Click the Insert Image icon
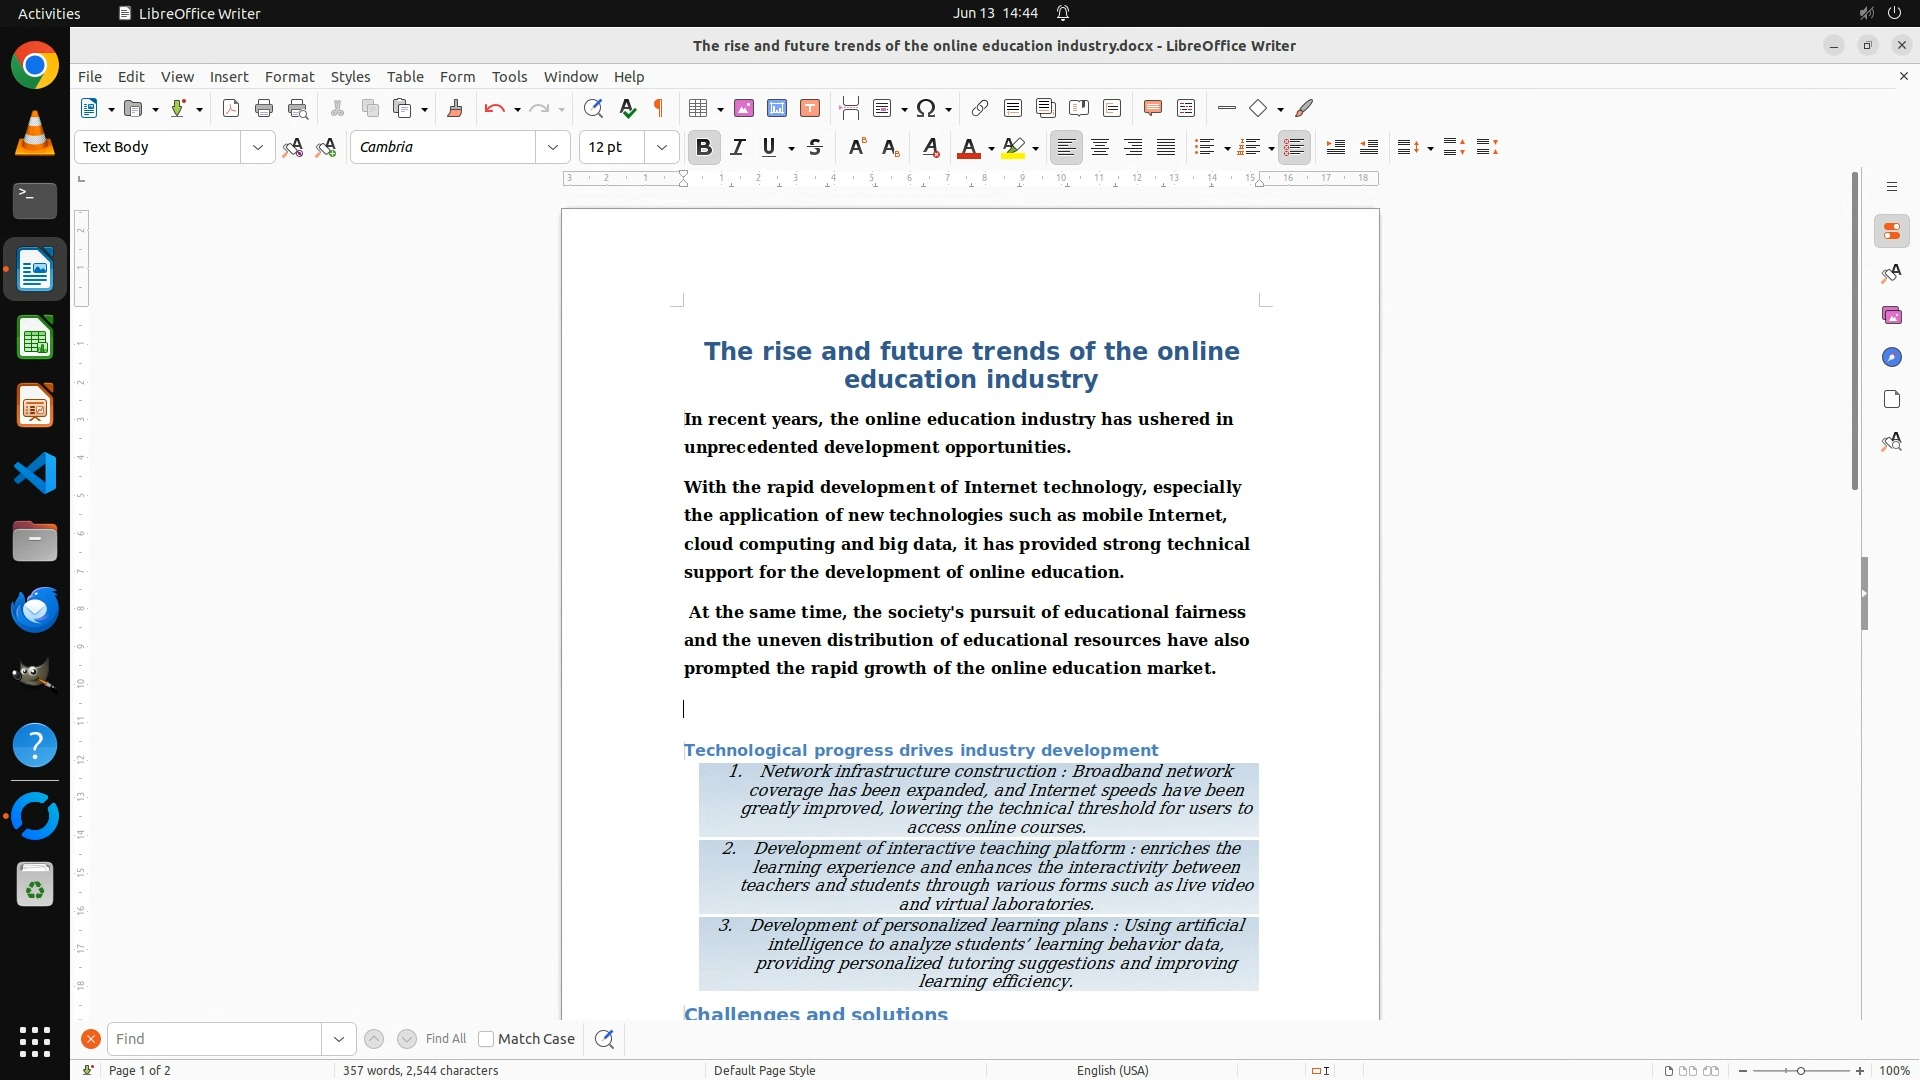 (x=744, y=108)
